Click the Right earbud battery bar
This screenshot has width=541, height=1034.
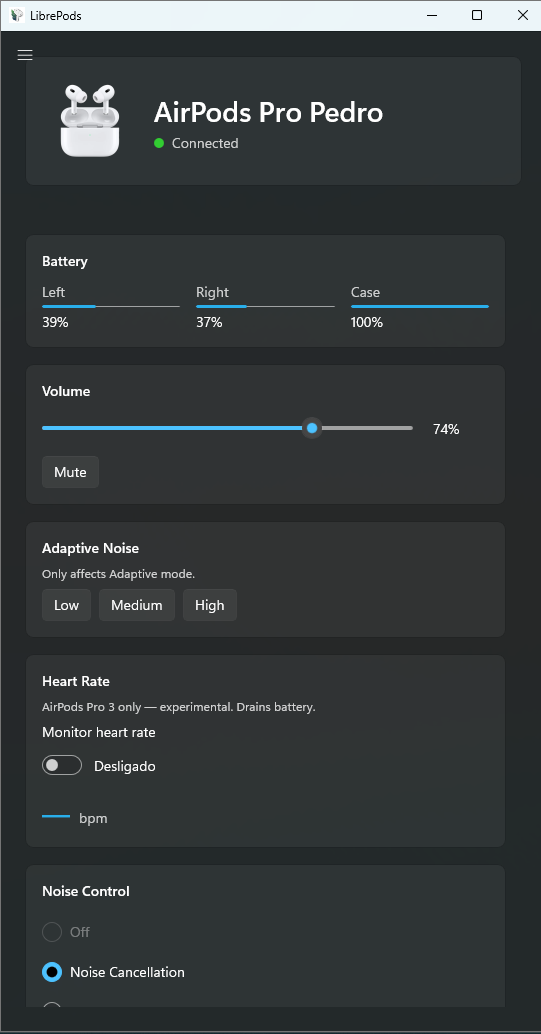(265, 307)
